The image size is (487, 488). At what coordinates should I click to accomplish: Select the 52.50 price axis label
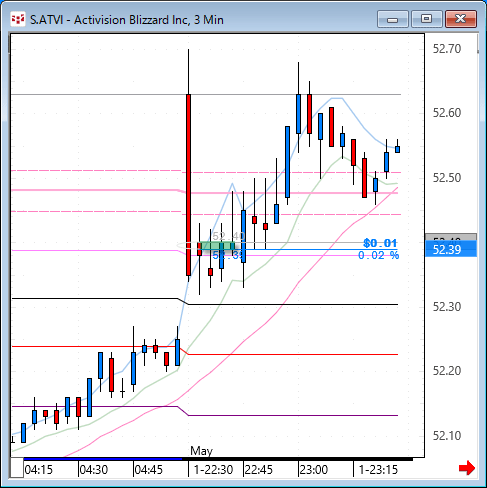(447, 178)
